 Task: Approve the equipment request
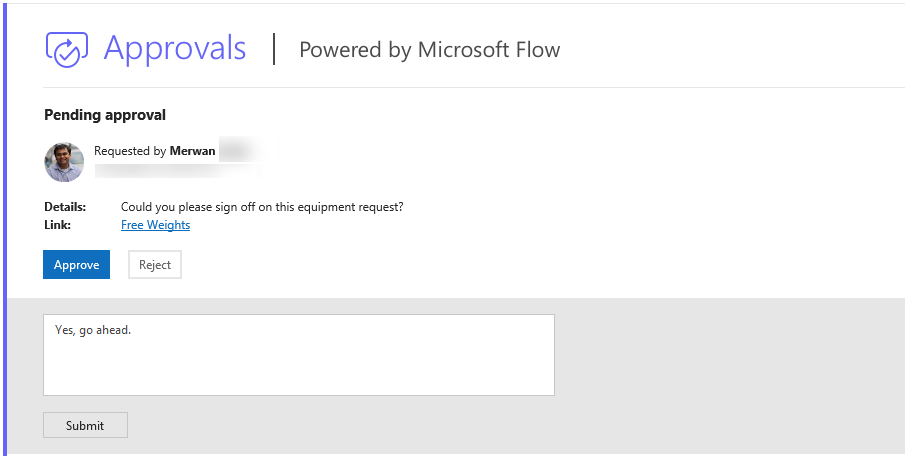[x=76, y=265]
